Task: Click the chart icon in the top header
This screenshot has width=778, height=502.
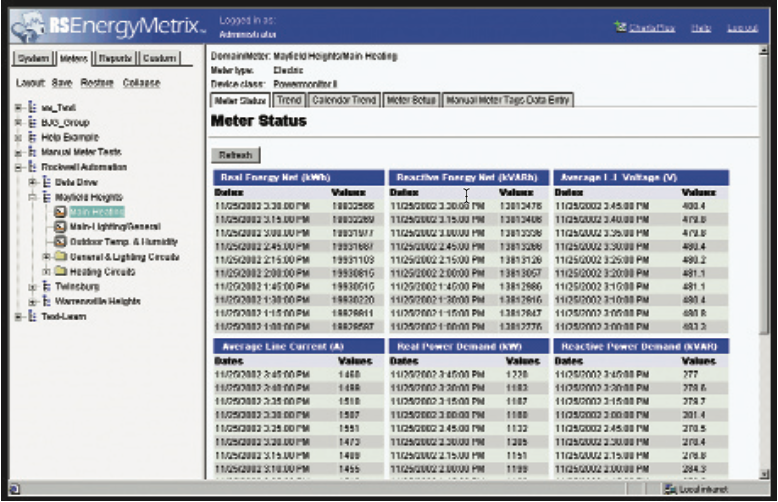Action: click(620, 28)
